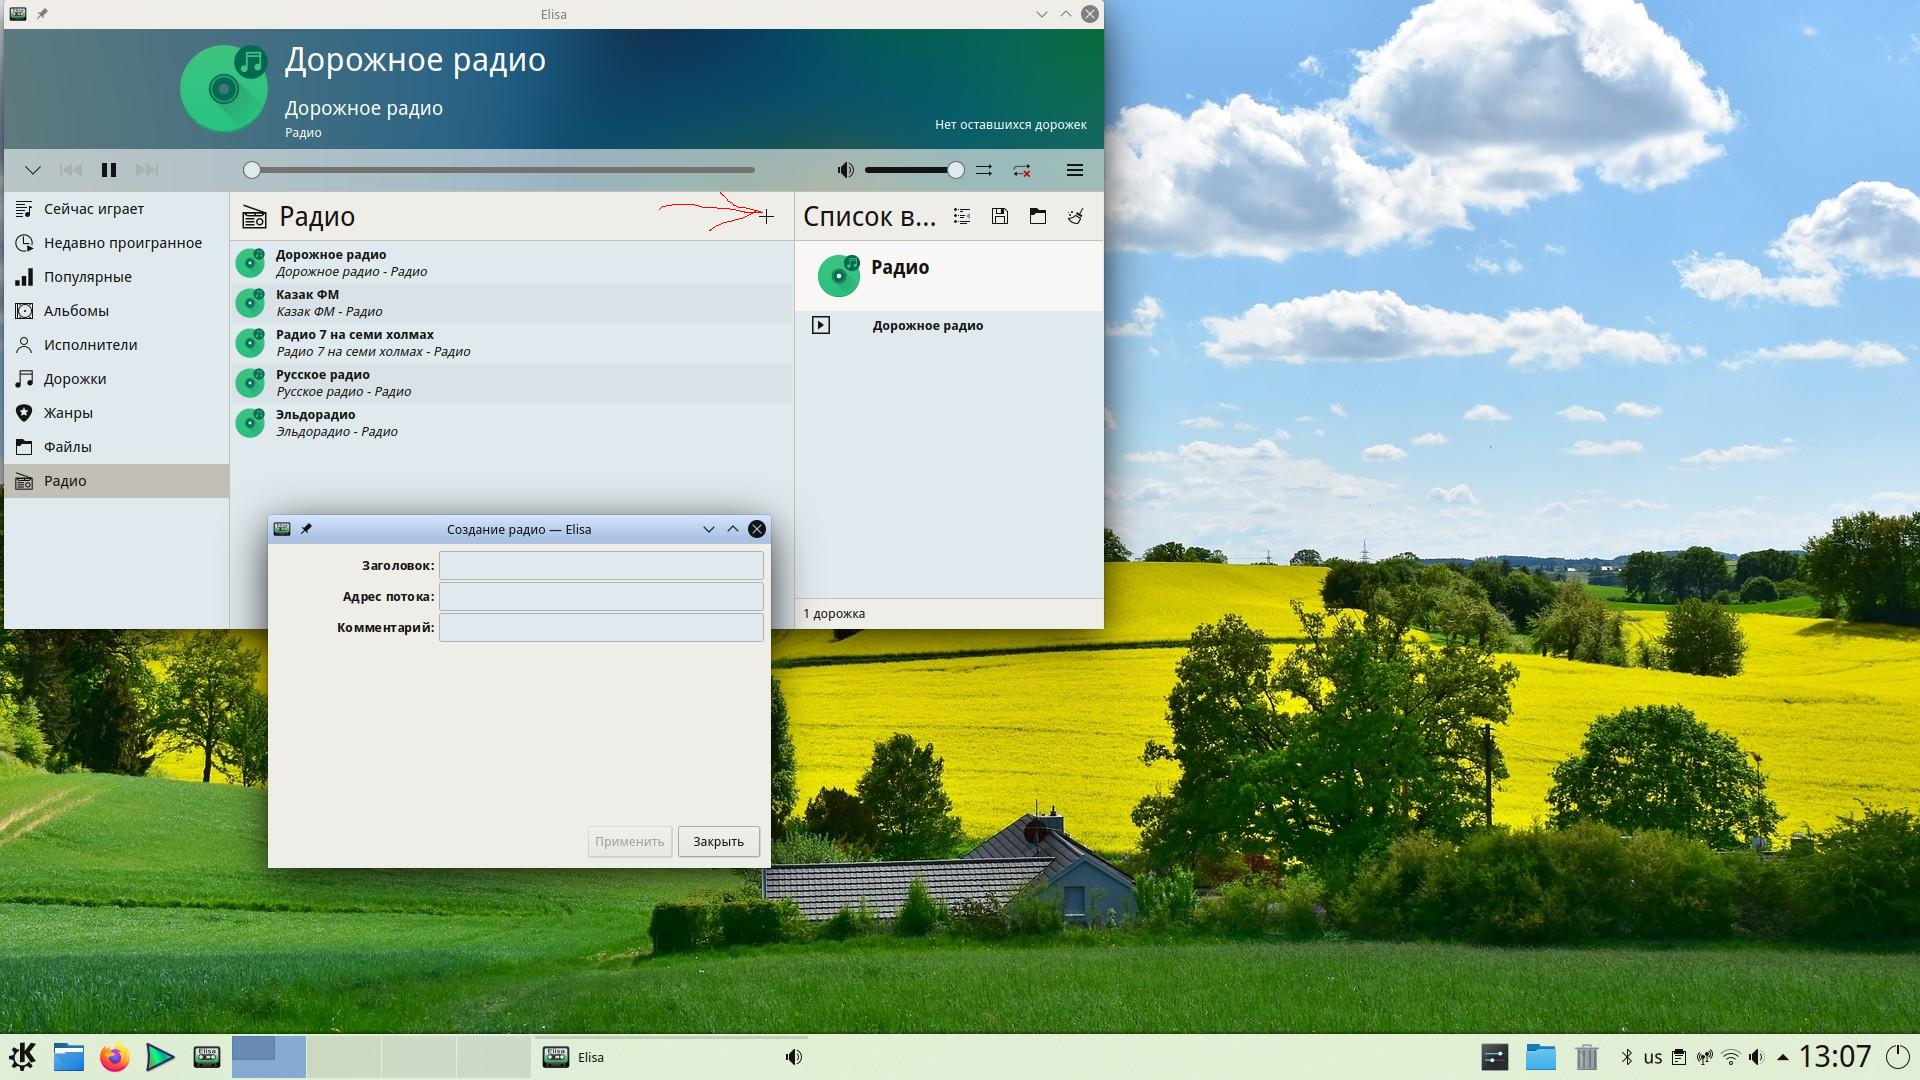Image resolution: width=1920 pixels, height=1080 pixels.
Task: Collapse header with the down chevron
Action: 32,170
